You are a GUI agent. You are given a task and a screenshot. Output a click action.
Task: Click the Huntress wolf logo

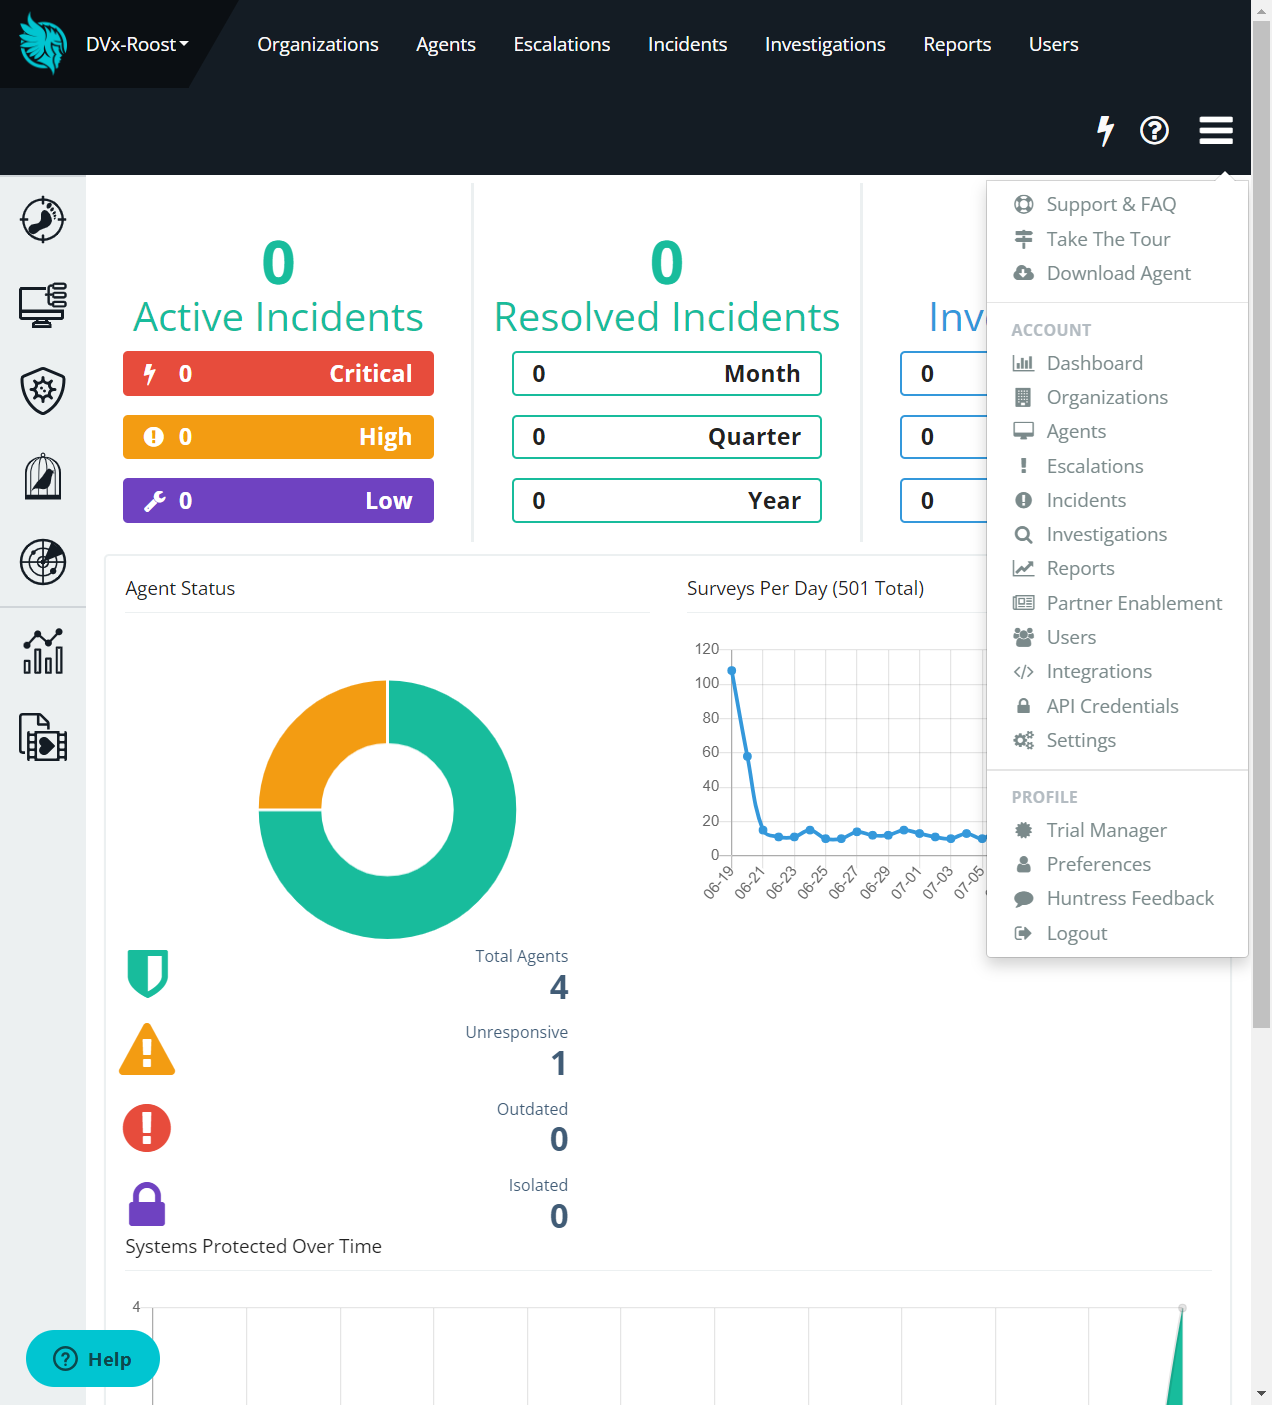click(42, 43)
